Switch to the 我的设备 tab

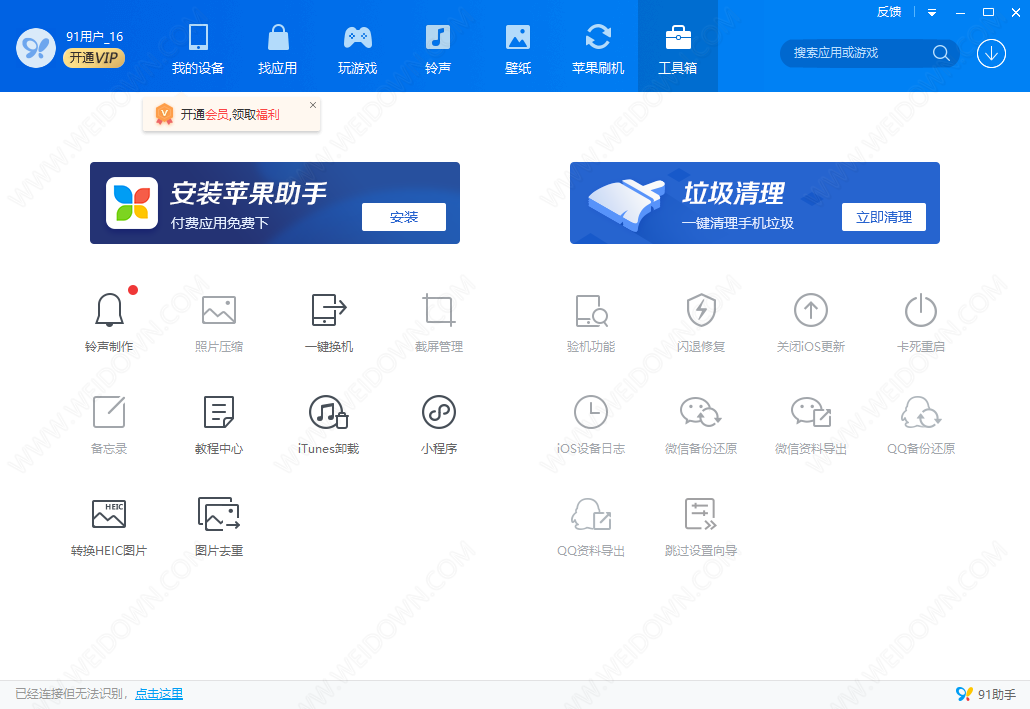pos(198,49)
